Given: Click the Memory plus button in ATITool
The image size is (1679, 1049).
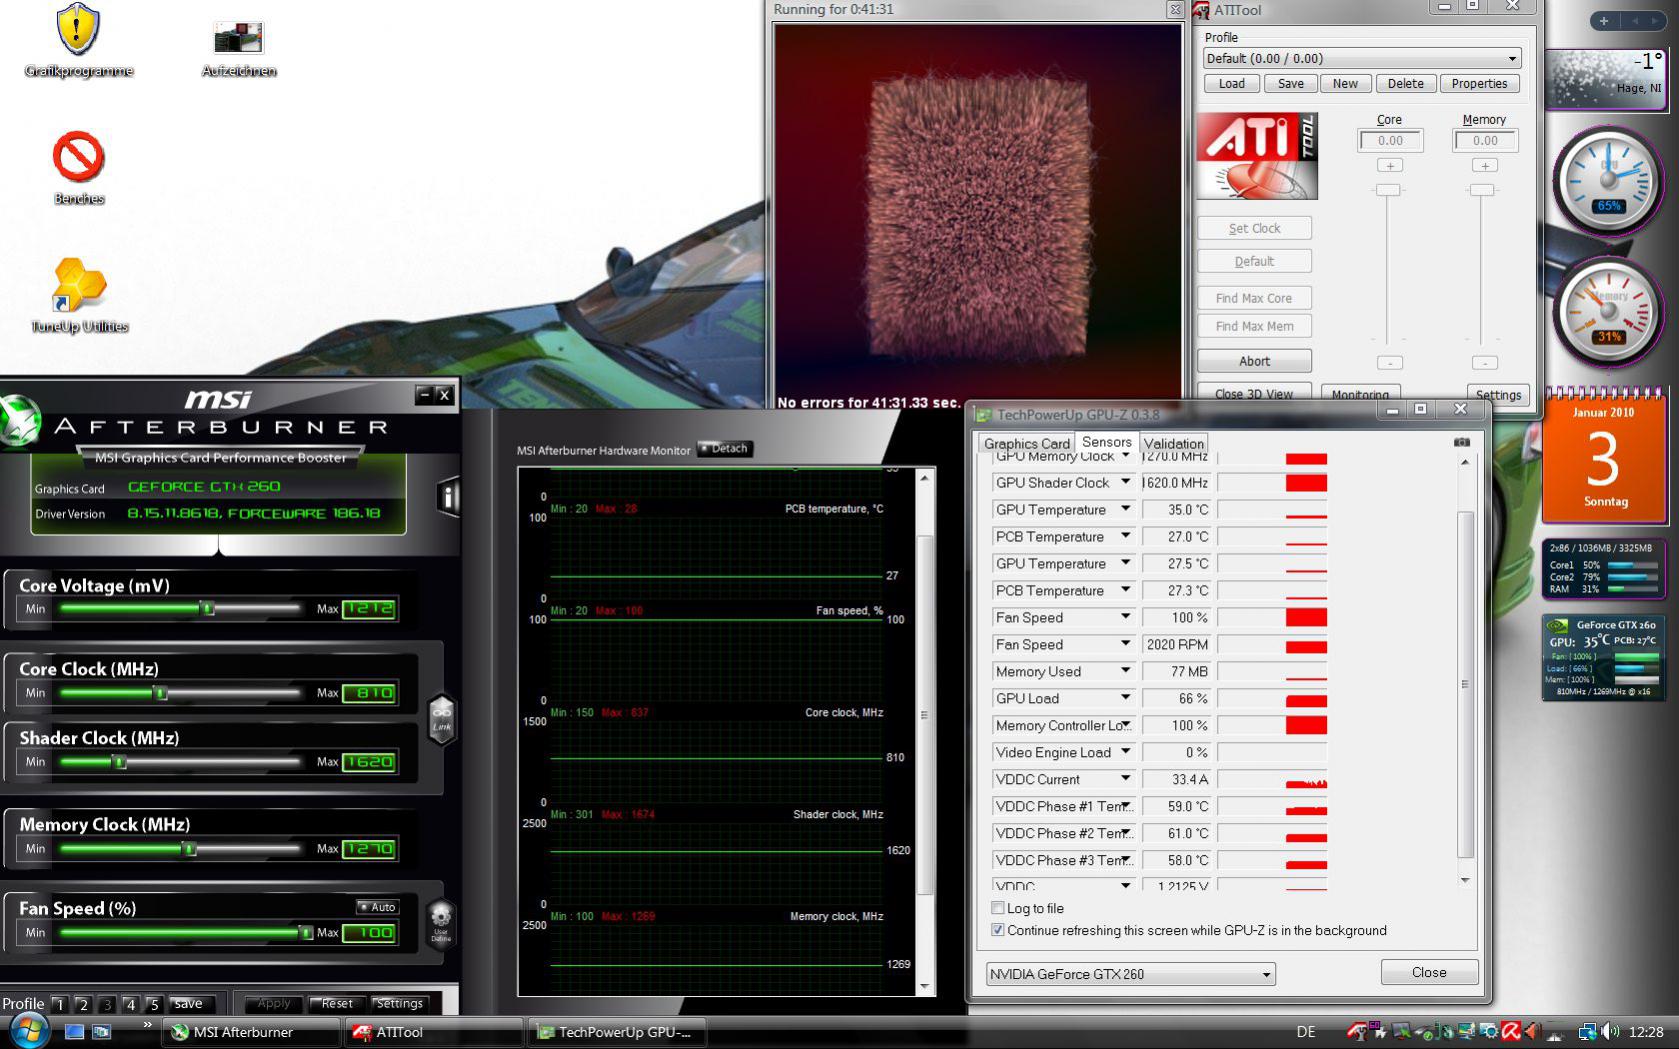Looking at the screenshot, I should tap(1485, 165).
